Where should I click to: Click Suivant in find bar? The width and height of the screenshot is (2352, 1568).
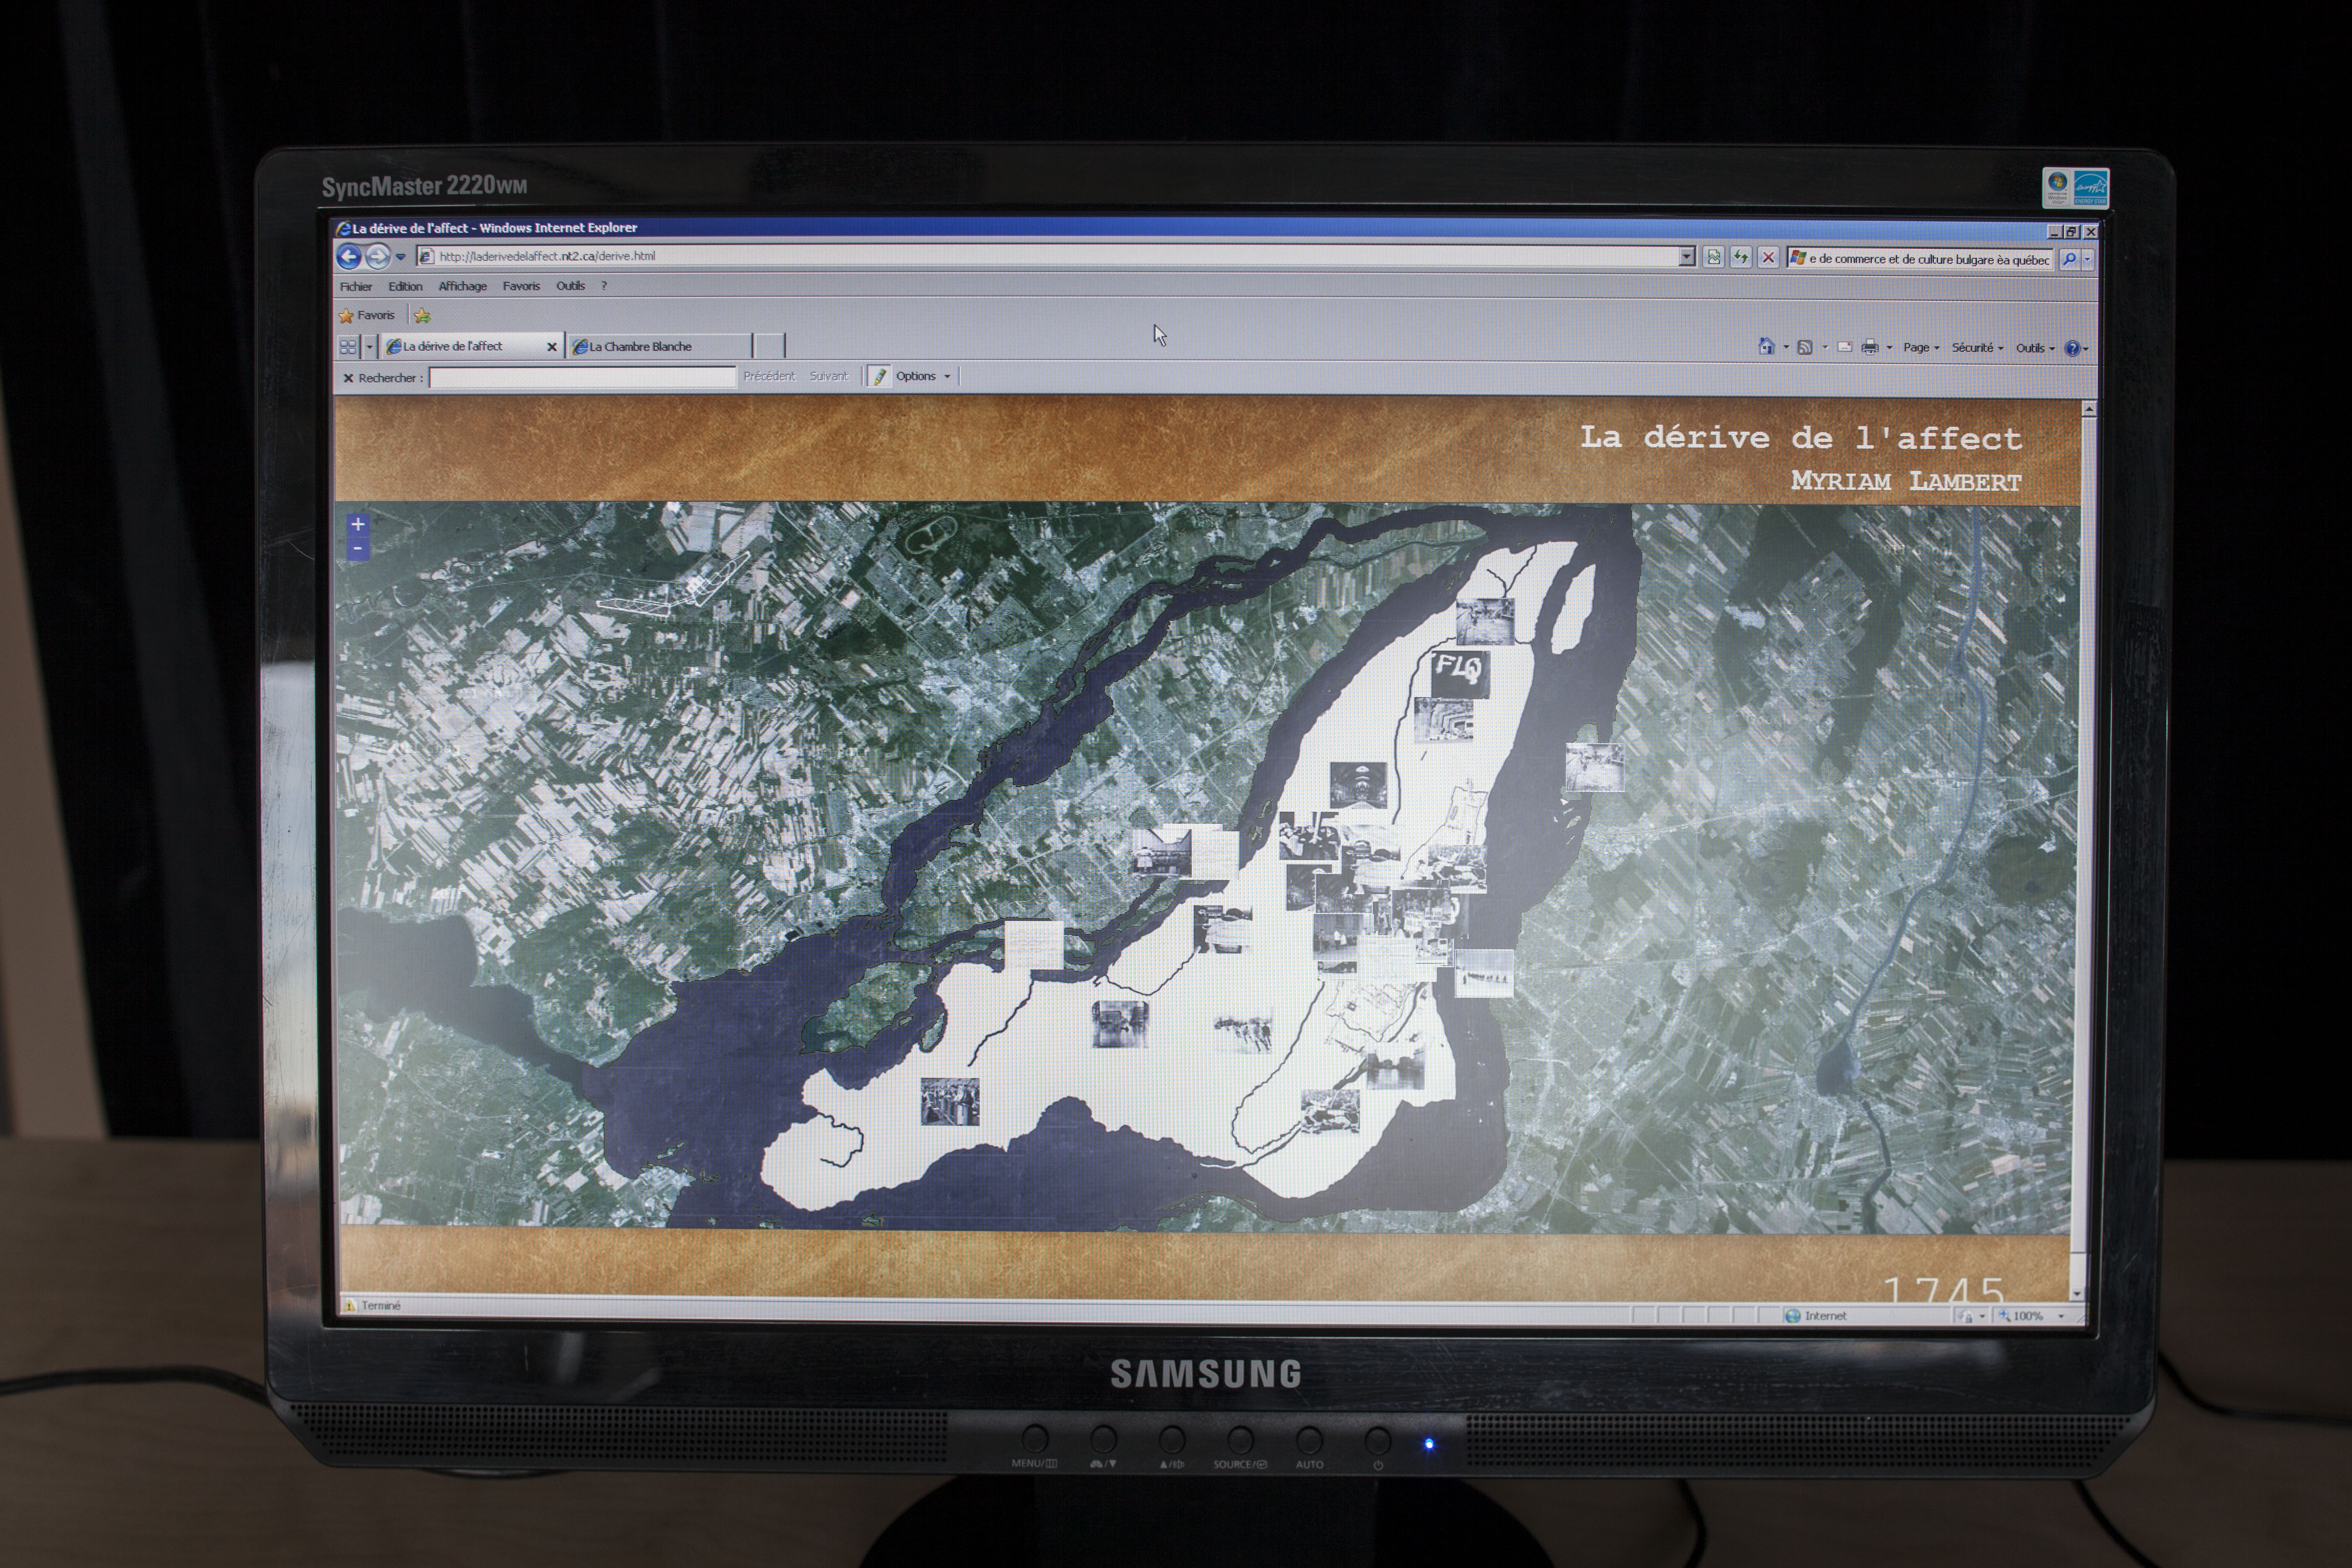(828, 376)
